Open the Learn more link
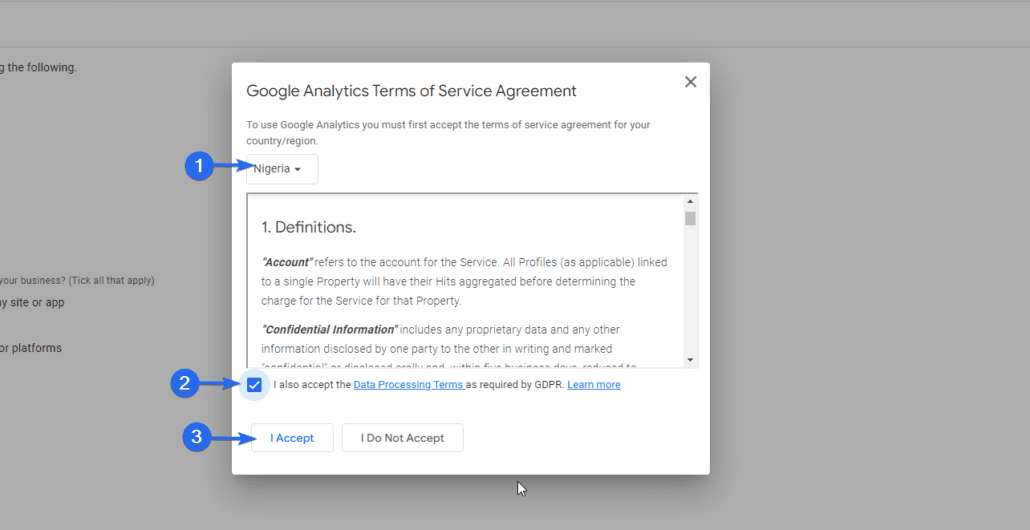Image resolution: width=1030 pixels, height=530 pixels. point(594,385)
